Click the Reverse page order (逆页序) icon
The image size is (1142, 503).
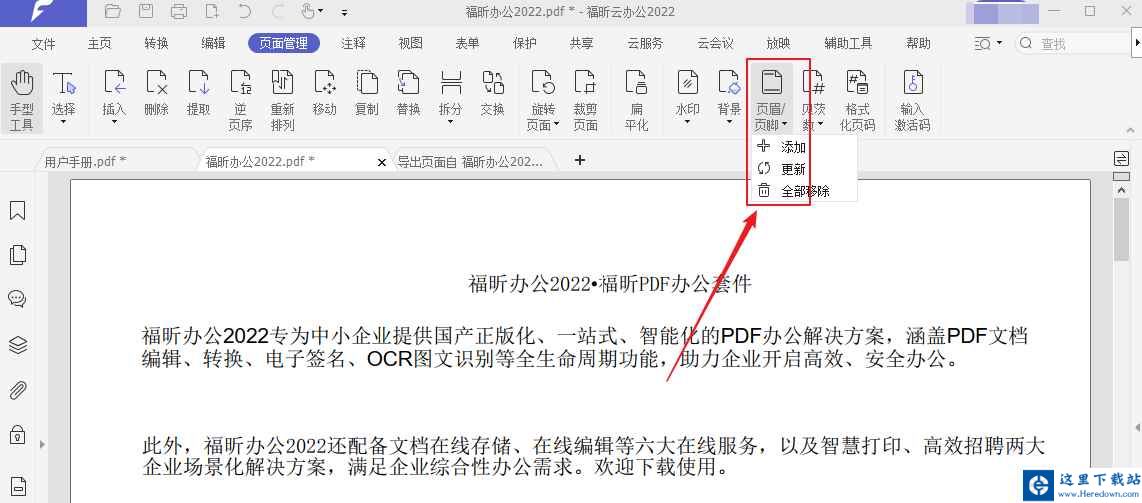[x=241, y=83]
